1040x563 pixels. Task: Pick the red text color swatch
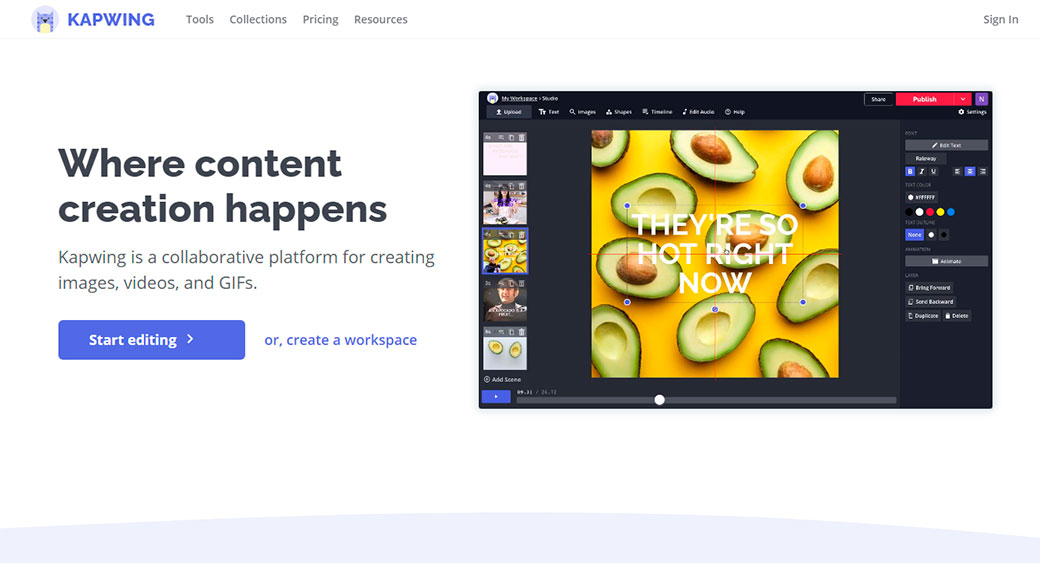click(930, 212)
